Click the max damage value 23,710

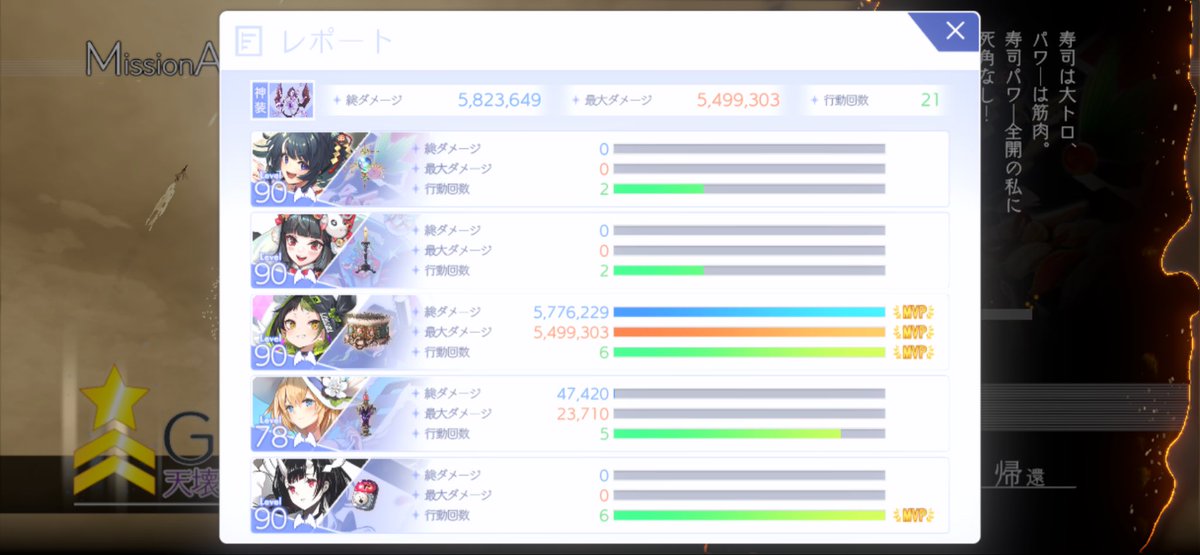point(585,413)
